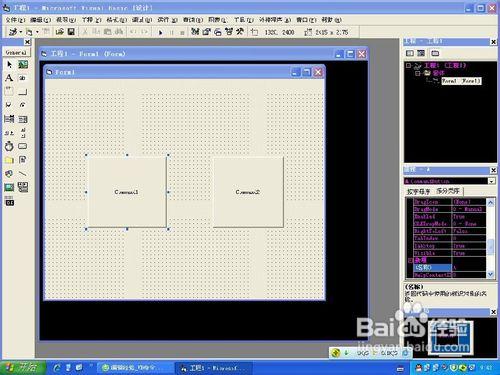
Task: Collapse the 窗体 folder tree node
Action: tap(418, 73)
